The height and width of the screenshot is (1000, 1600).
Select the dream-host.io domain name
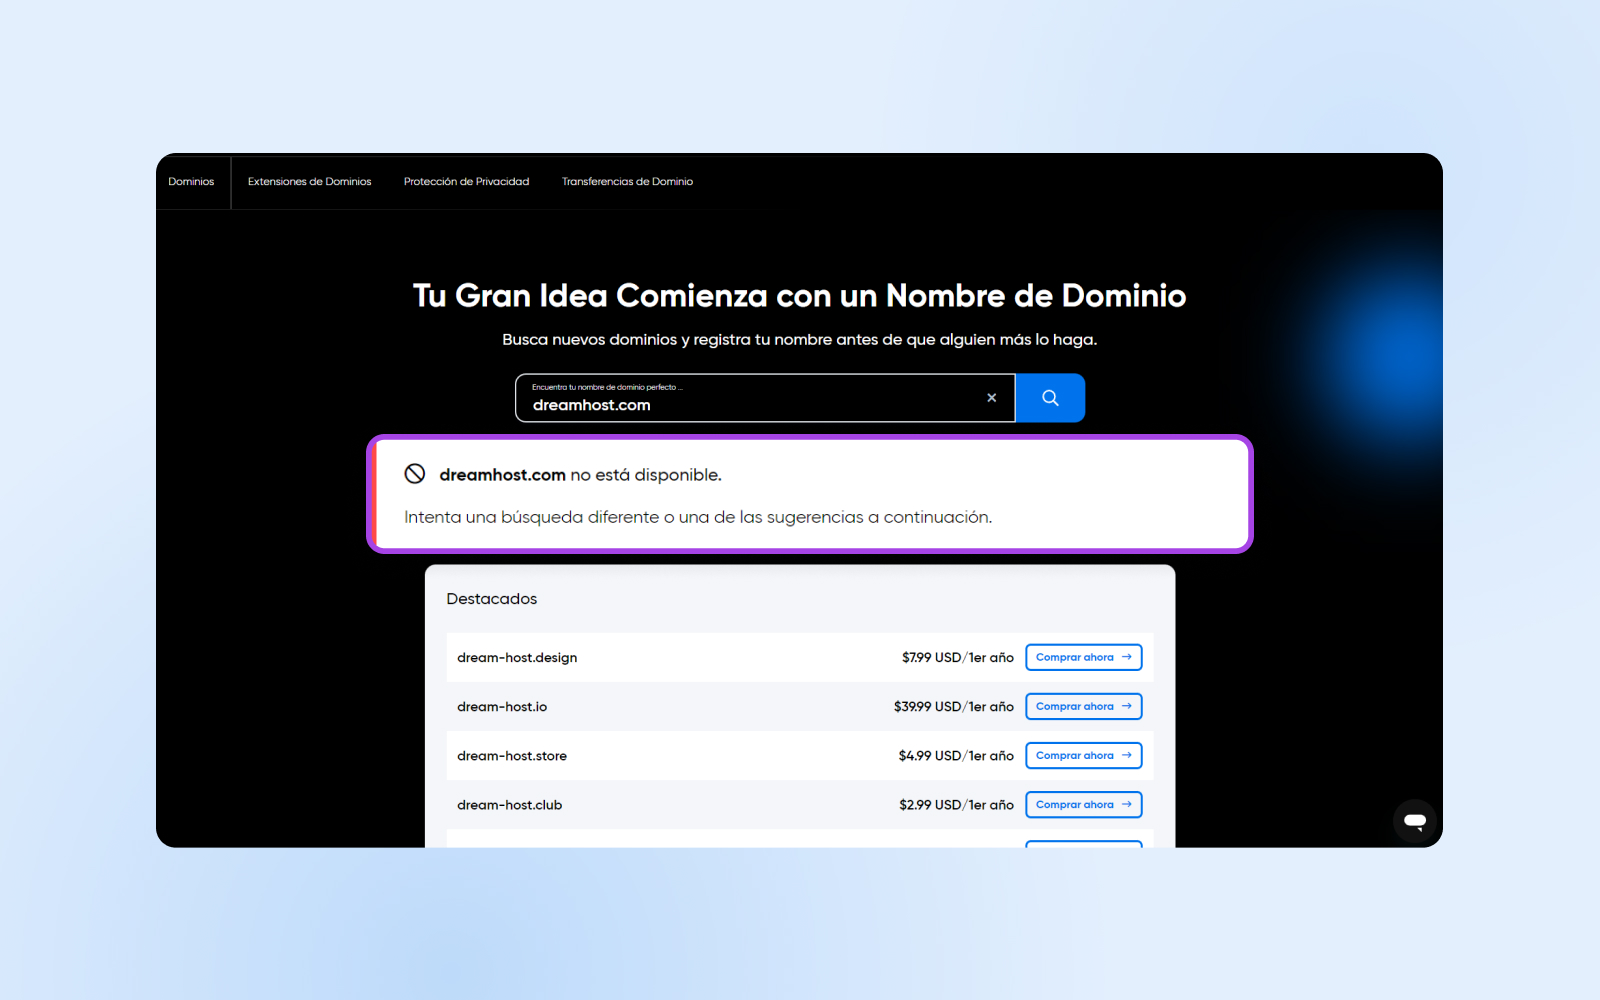[502, 707]
